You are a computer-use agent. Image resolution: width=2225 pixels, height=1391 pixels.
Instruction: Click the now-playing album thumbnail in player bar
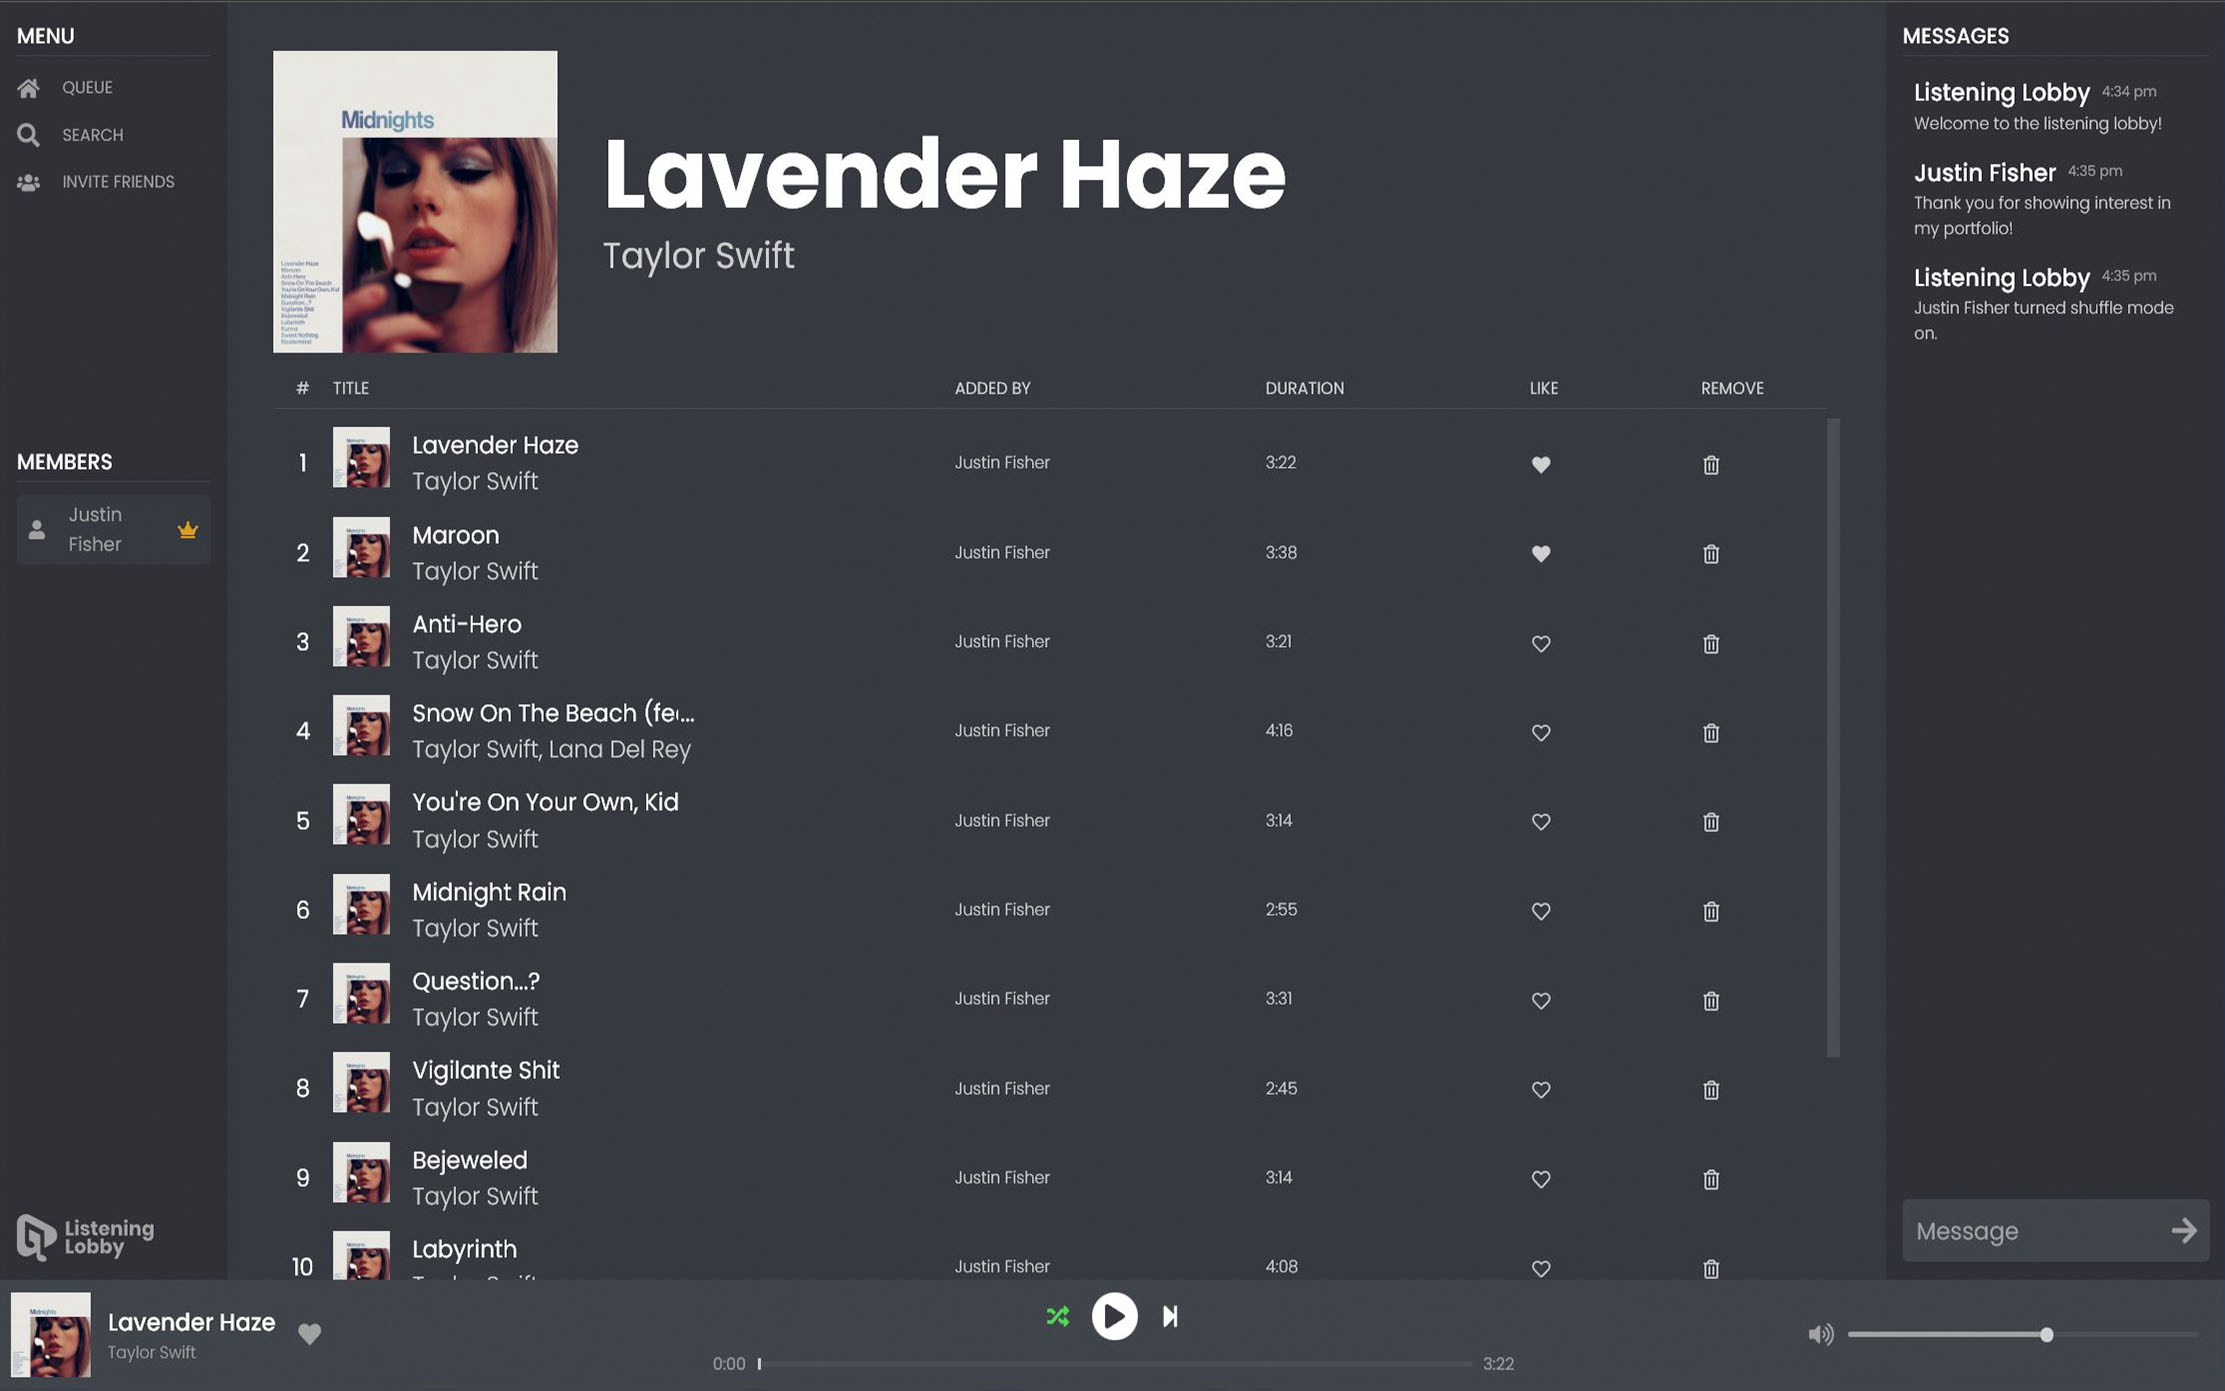click(51, 1334)
